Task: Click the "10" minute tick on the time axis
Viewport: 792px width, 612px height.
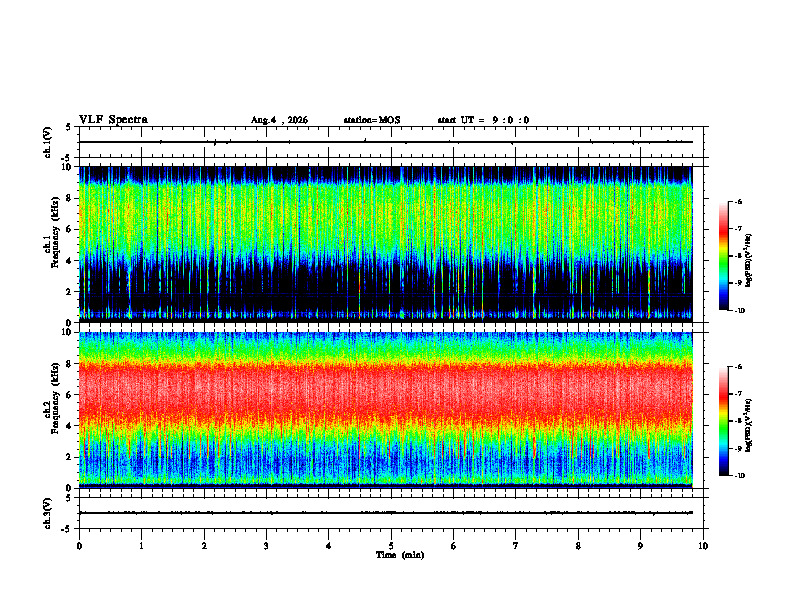Action: [703, 546]
